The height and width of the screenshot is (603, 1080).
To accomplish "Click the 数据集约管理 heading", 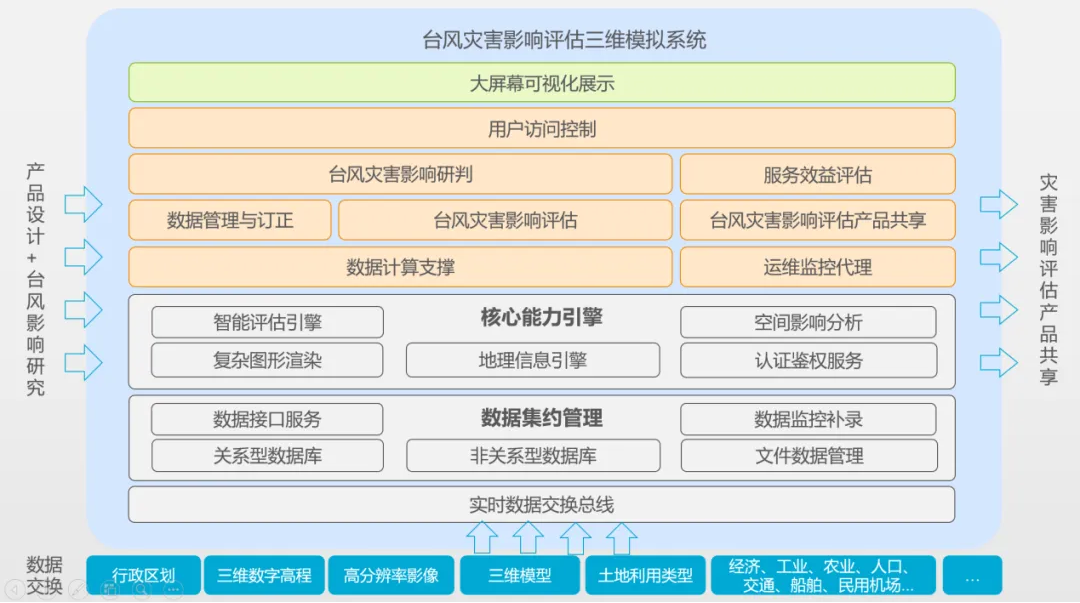I will (x=541, y=418).
